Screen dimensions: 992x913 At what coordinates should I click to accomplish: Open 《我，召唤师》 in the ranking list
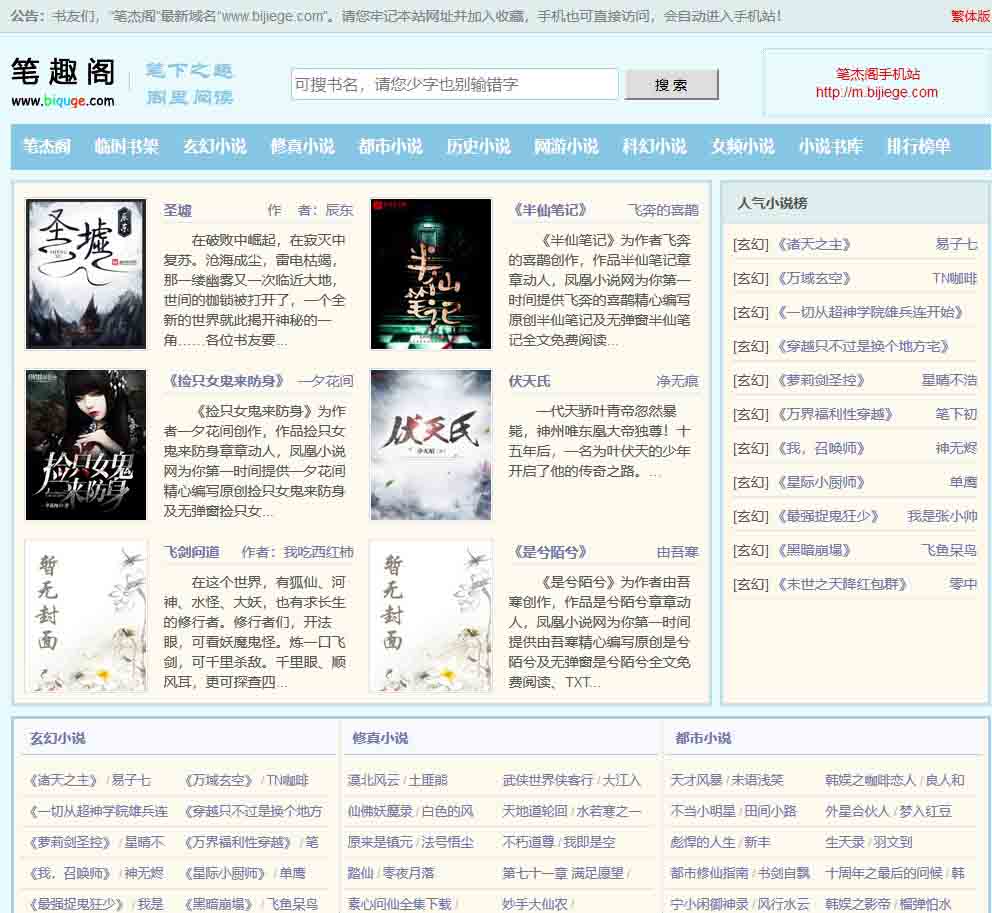coord(822,449)
